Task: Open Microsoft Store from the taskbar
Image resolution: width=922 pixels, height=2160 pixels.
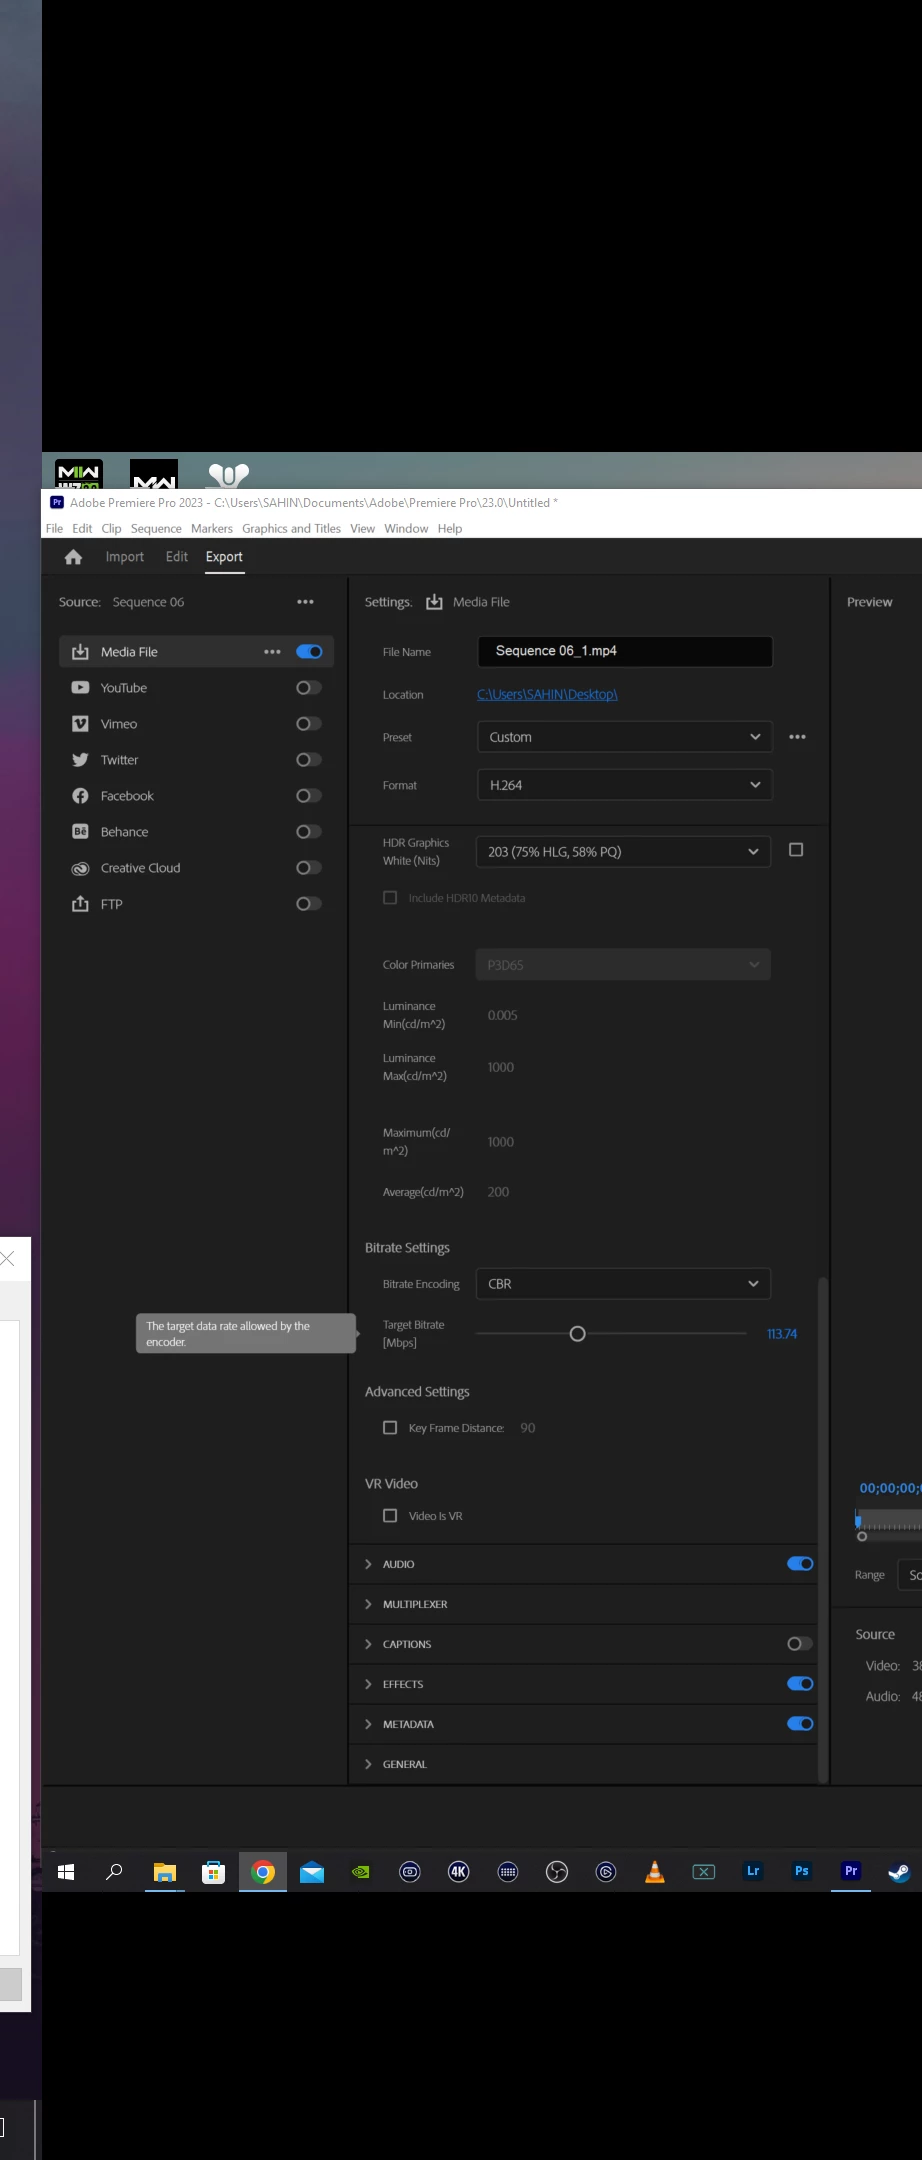Action: pyautogui.click(x=213, y=1872)
